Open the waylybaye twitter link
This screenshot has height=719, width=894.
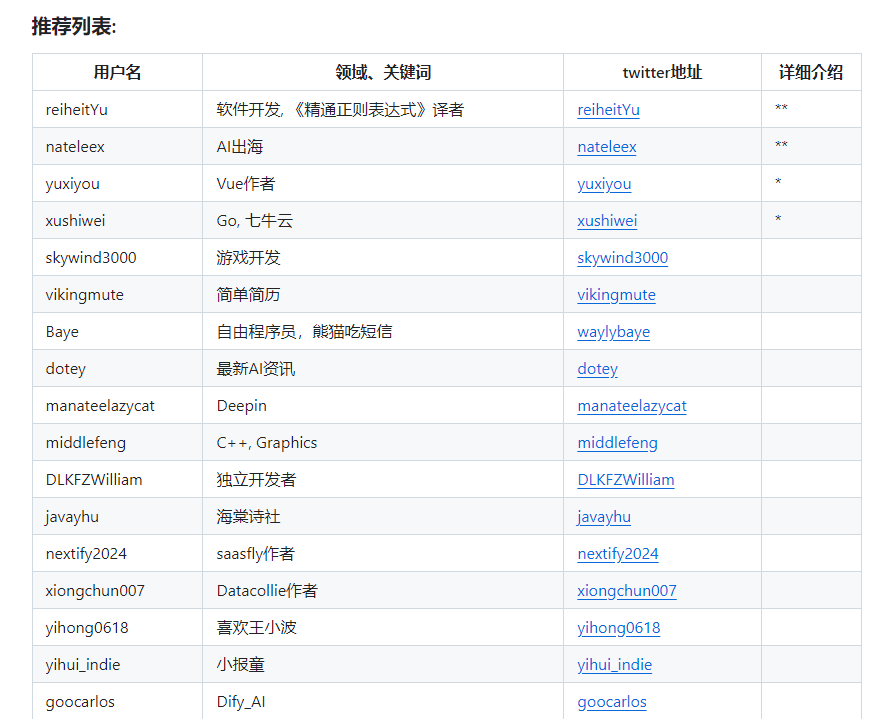click(613, 332)
